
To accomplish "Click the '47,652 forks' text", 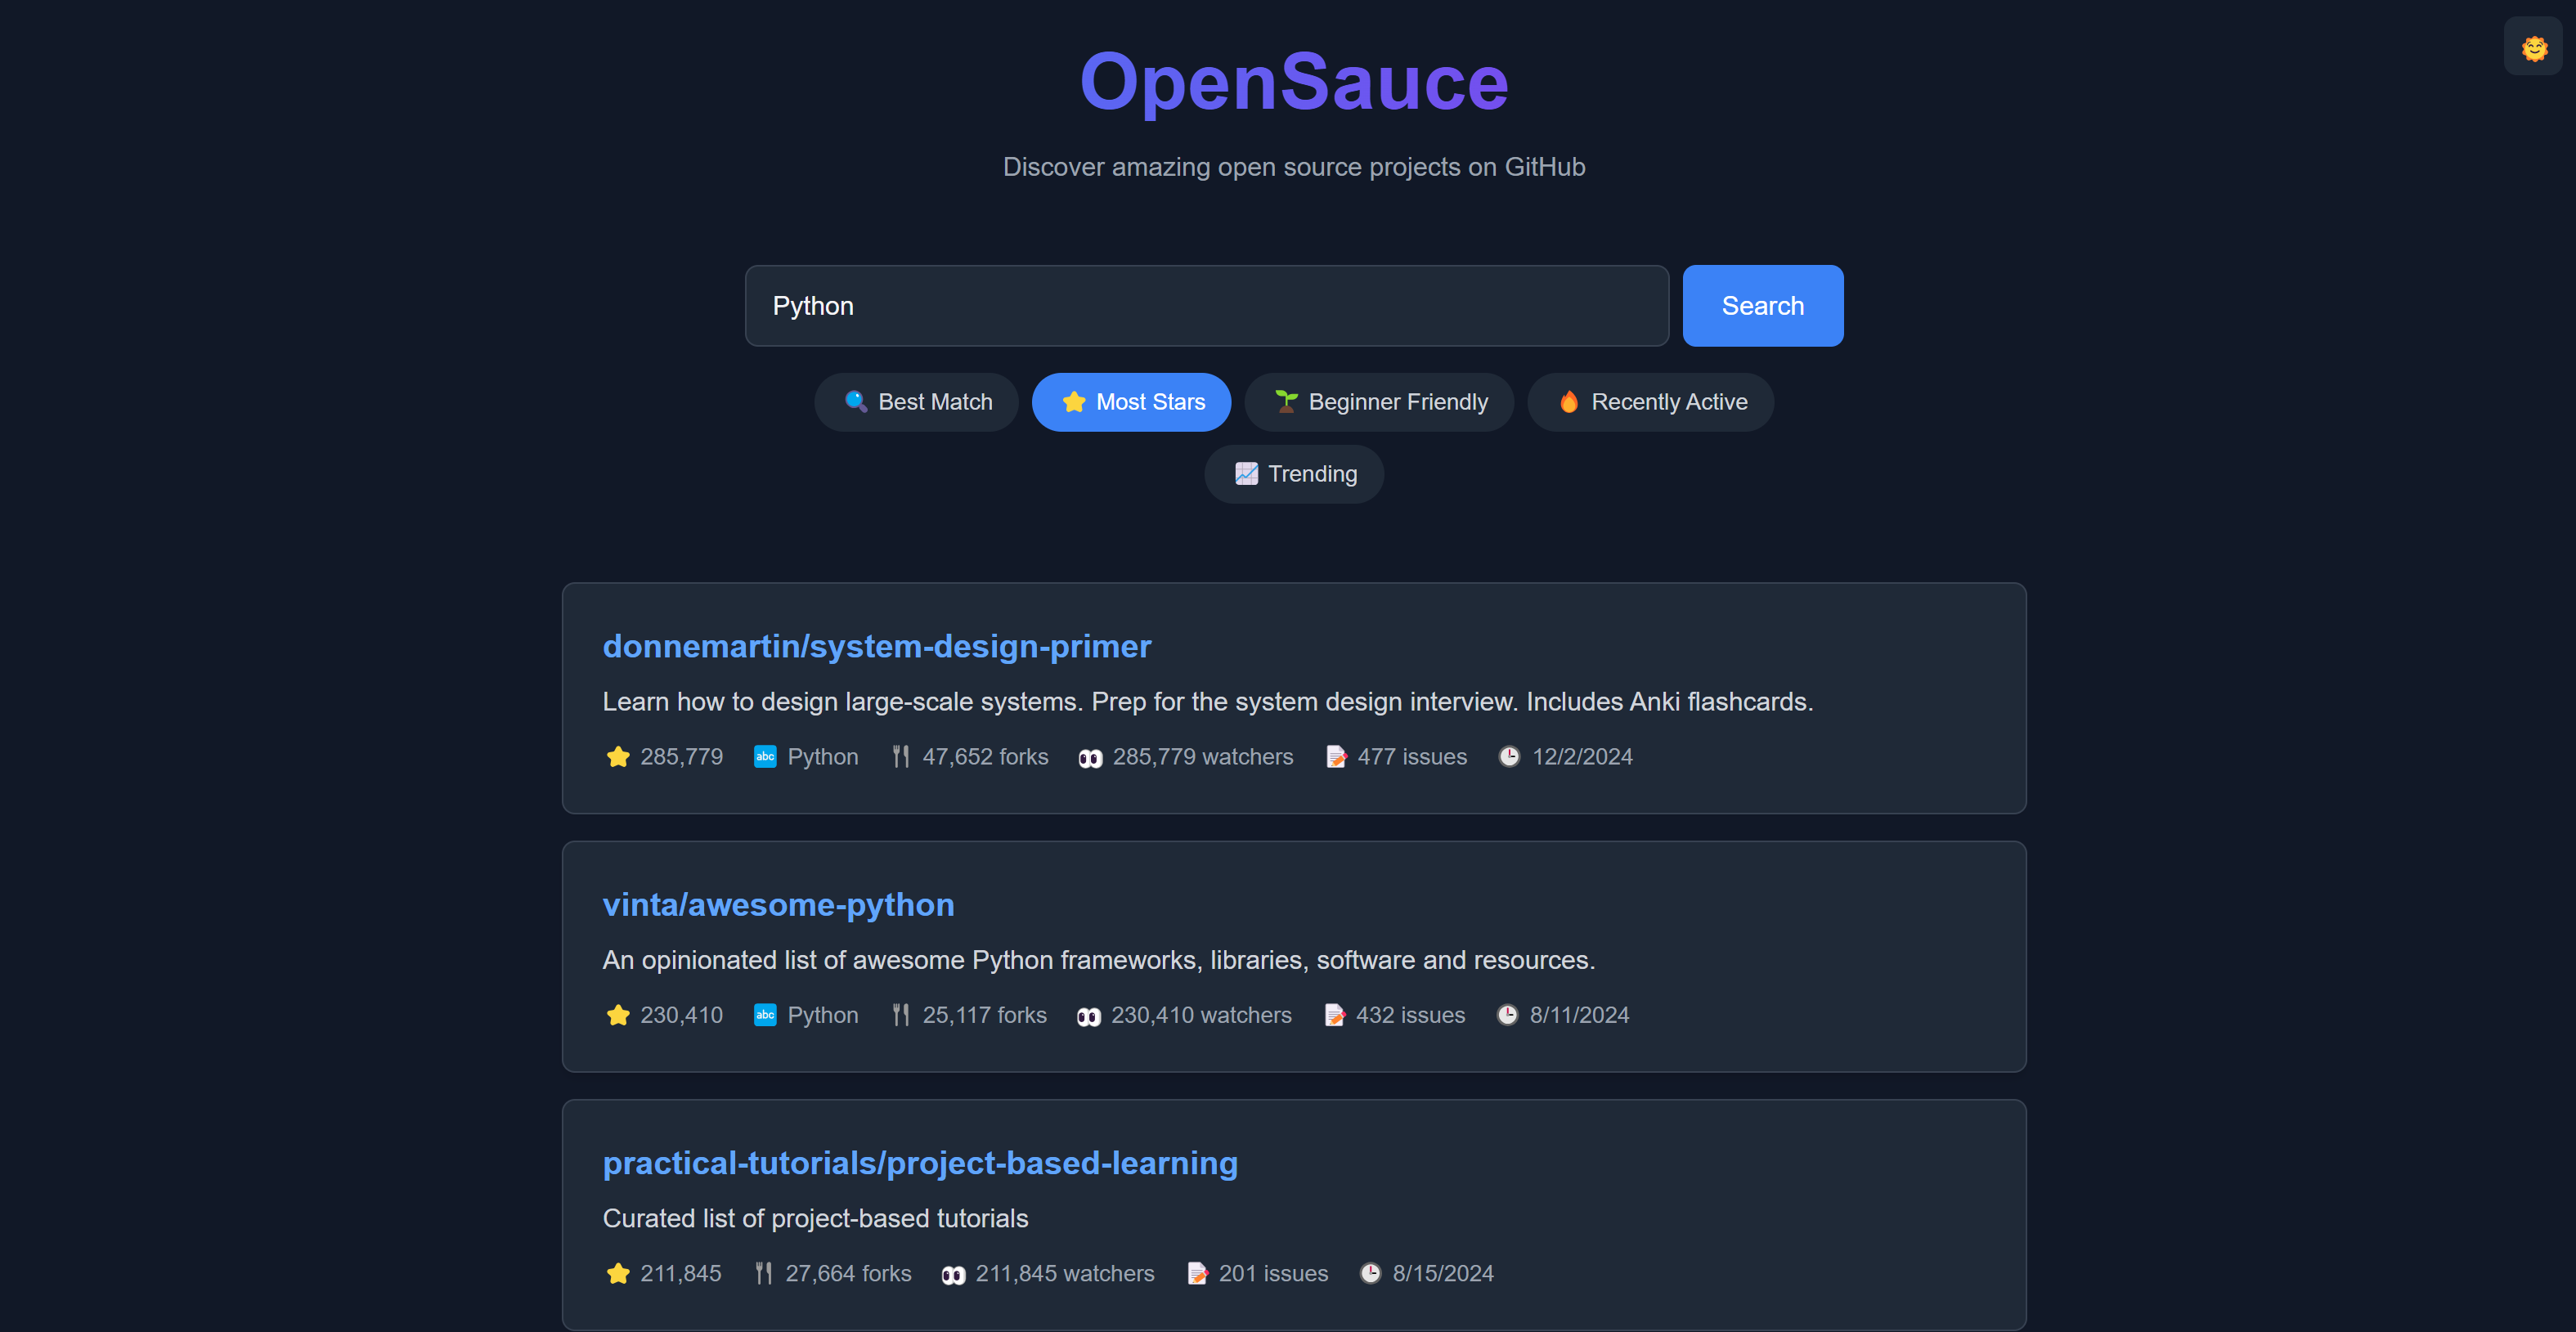I will coord(984,756).
